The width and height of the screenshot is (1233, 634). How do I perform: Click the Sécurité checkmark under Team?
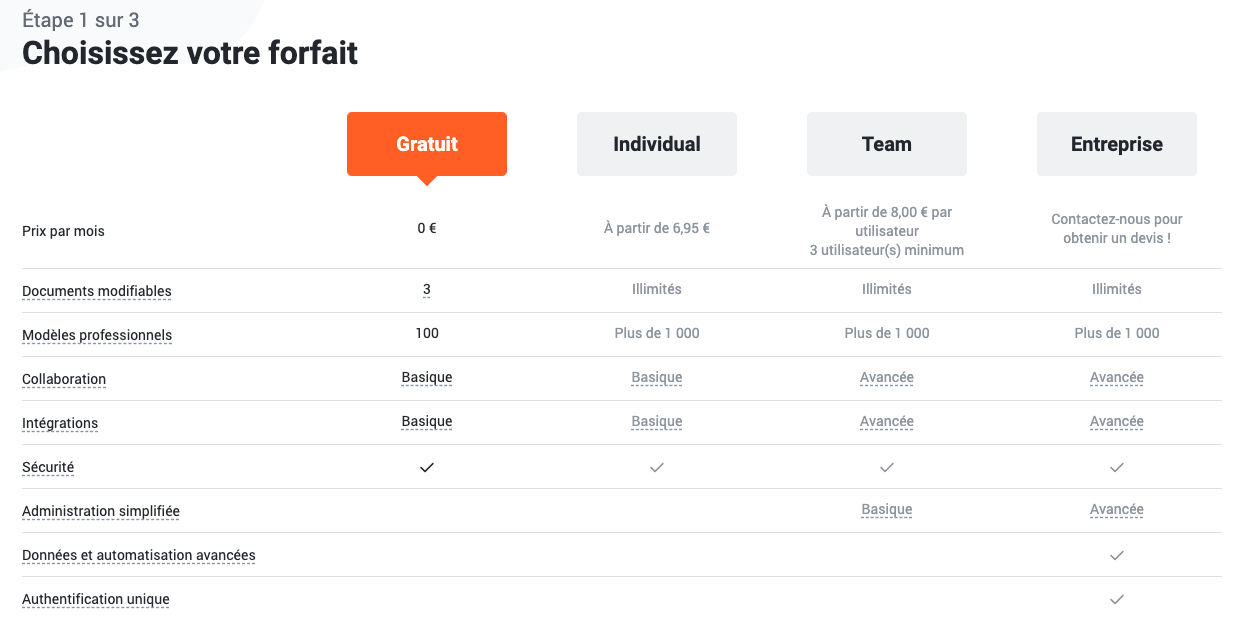click(887, 467)
